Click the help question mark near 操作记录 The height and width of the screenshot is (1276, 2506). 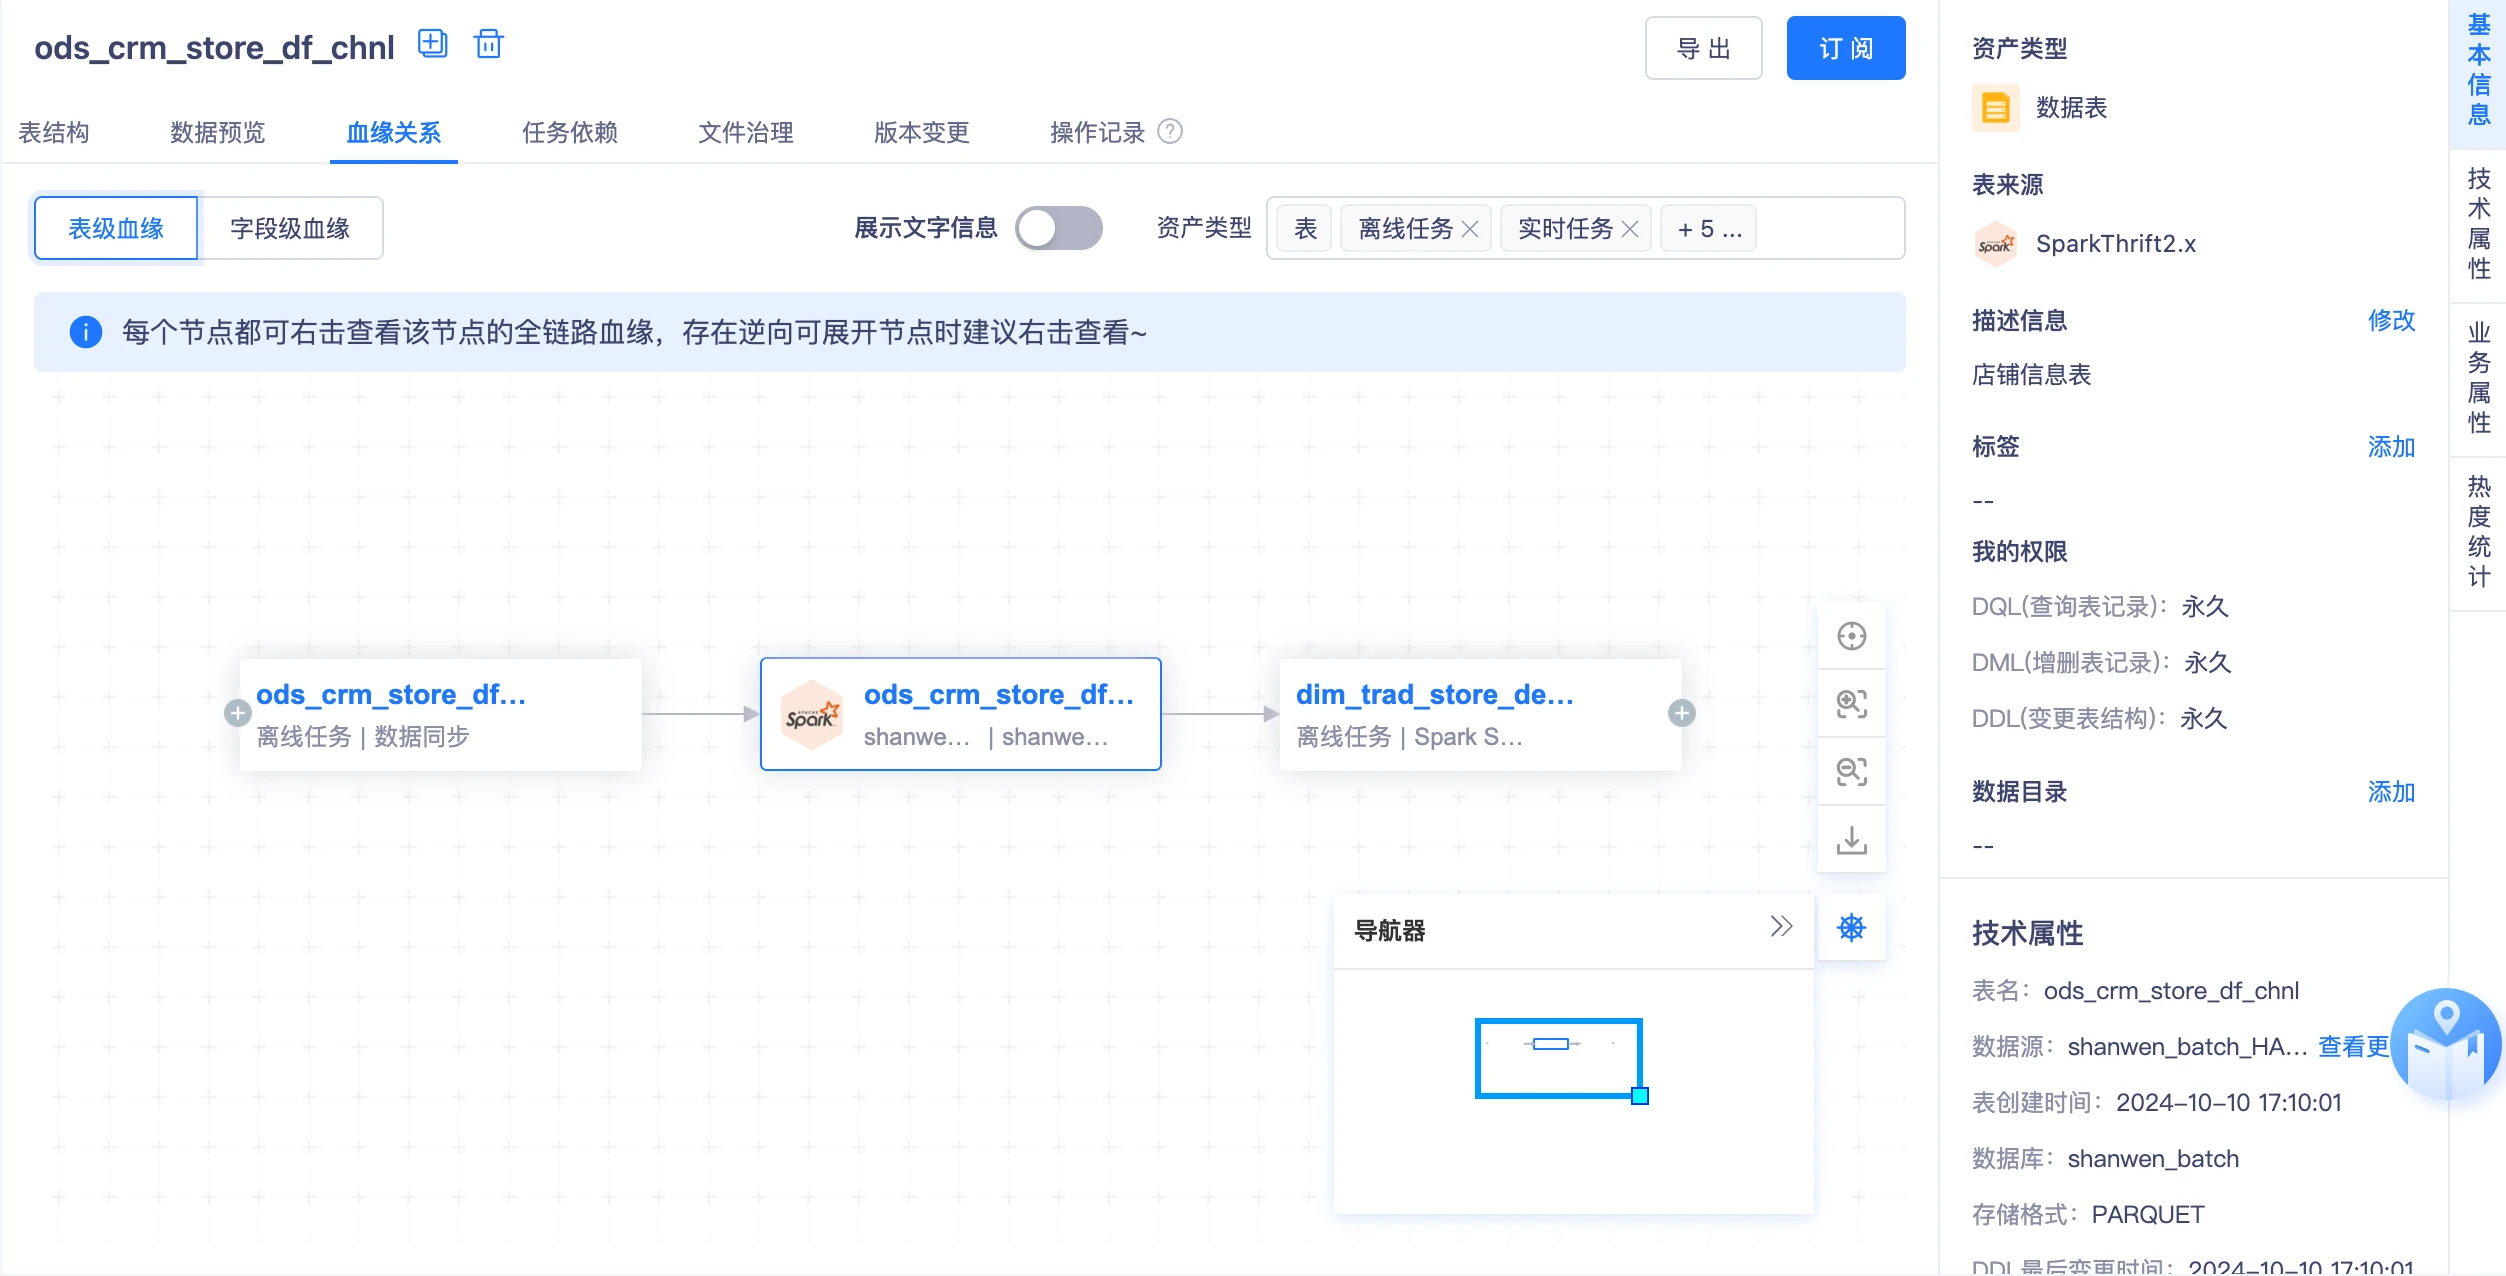click(x=1169, y=131)
